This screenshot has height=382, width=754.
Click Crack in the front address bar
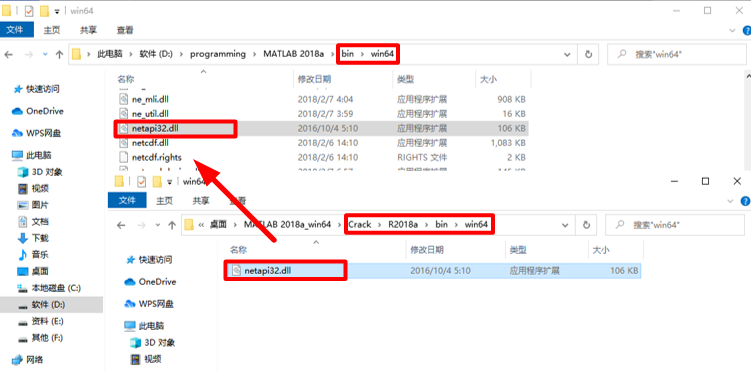pyautogui.click(x=360, y=224)
